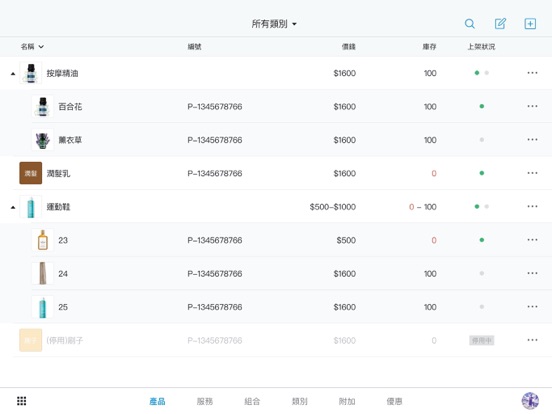Sort by 名稱 column chevron
Screen dimensions: 552x414
point(41,46)
